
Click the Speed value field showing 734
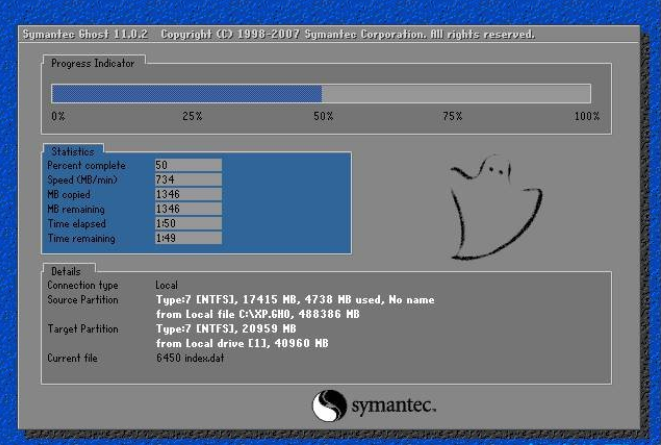[x=188, y=180]
